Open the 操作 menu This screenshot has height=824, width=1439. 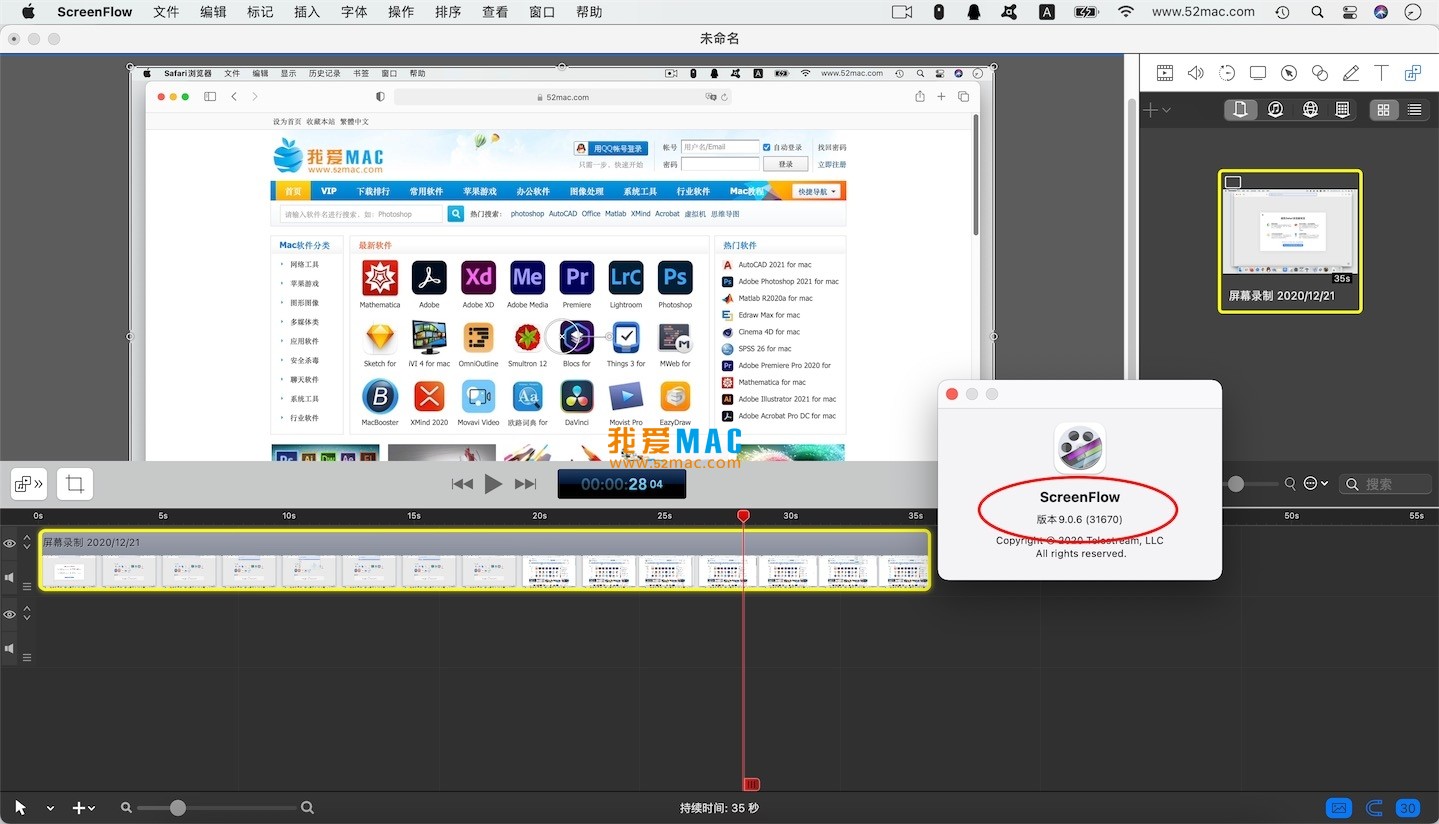tap(401, 12)
